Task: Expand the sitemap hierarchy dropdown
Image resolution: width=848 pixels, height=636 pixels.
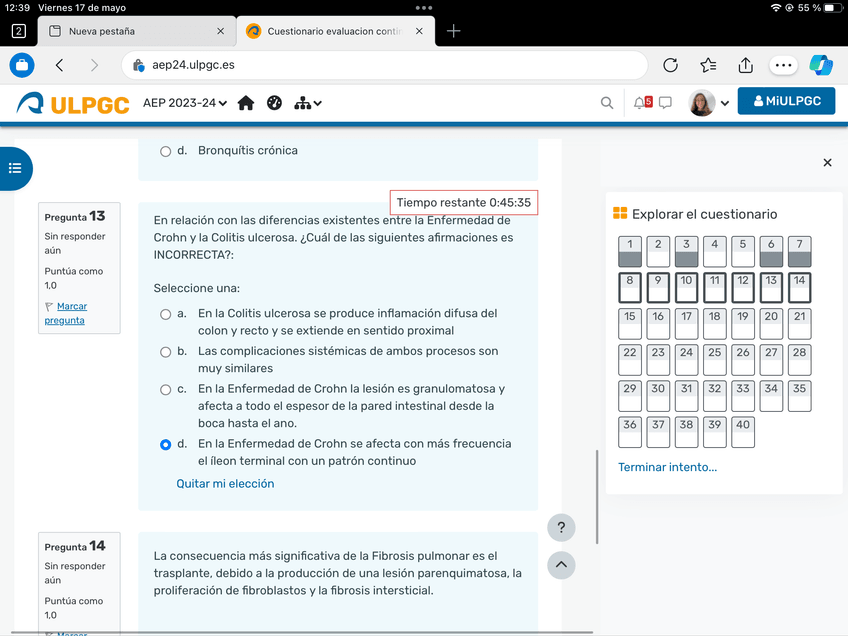Action: pyautogui.click(x=307, y=103)
